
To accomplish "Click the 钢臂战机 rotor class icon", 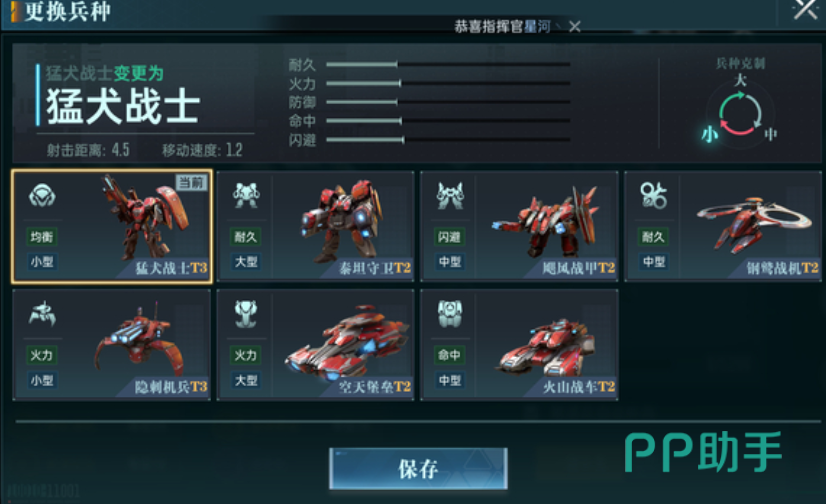I will coord(654,195).
